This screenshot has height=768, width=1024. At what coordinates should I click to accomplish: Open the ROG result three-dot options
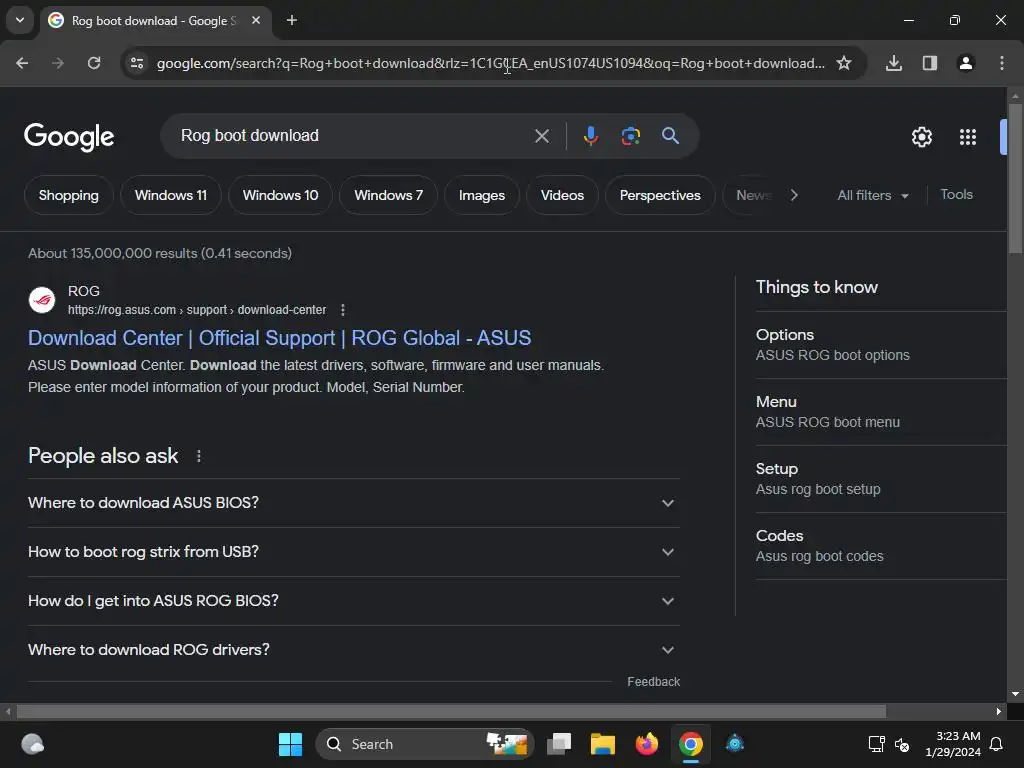pos(343,310)
